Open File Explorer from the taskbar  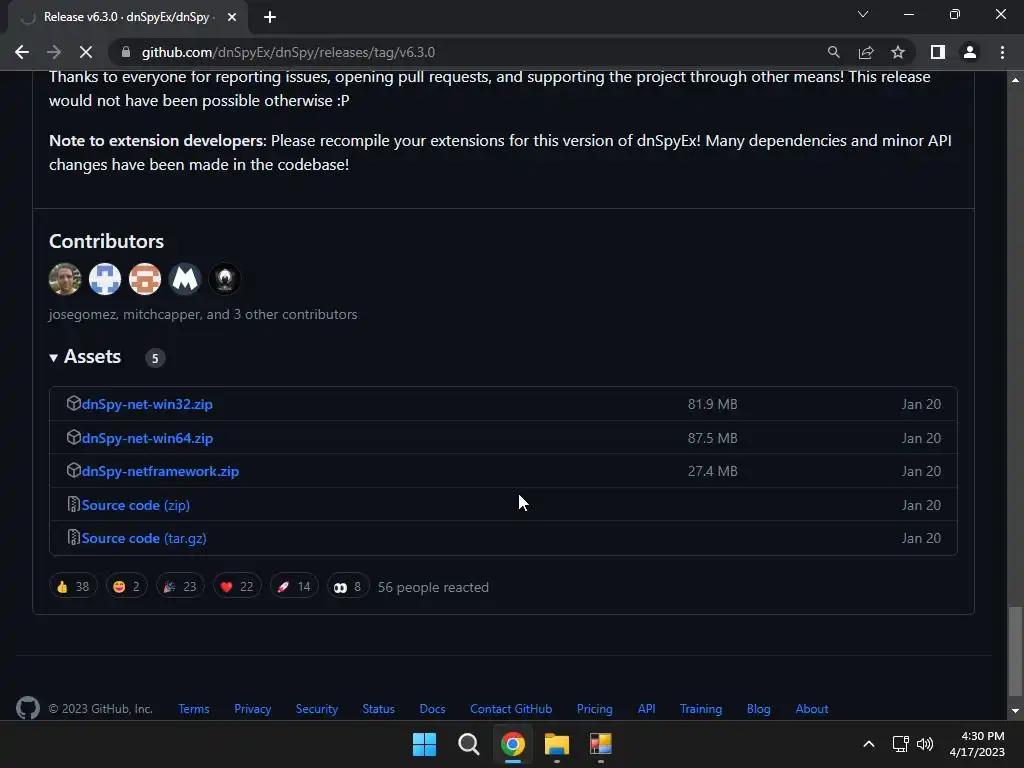pyautogui.click(x=556, y=744)
